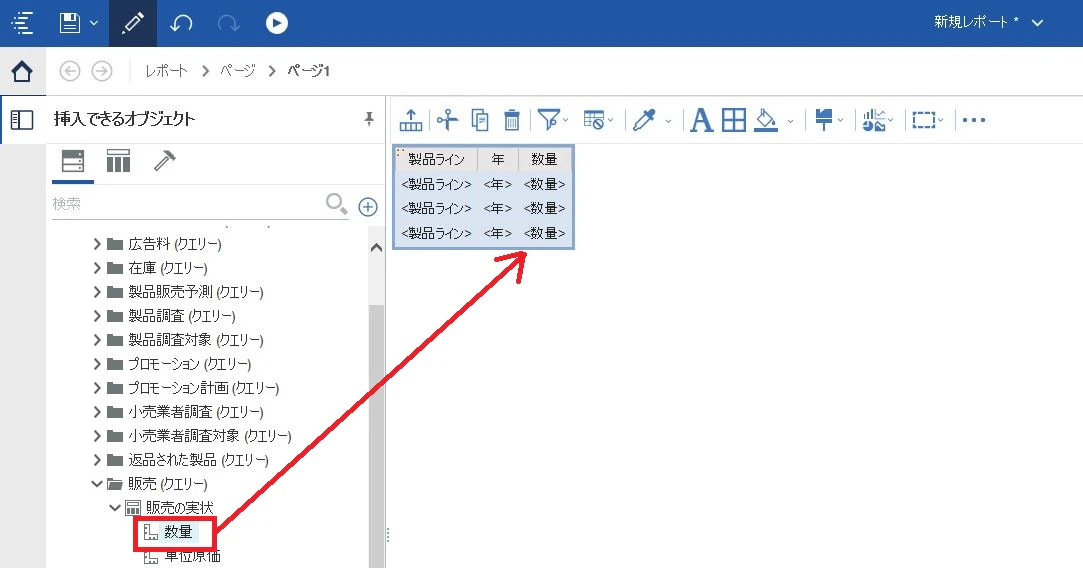Switch to the Data items tab
This screenshot has height=568, width=1083.
118,161
